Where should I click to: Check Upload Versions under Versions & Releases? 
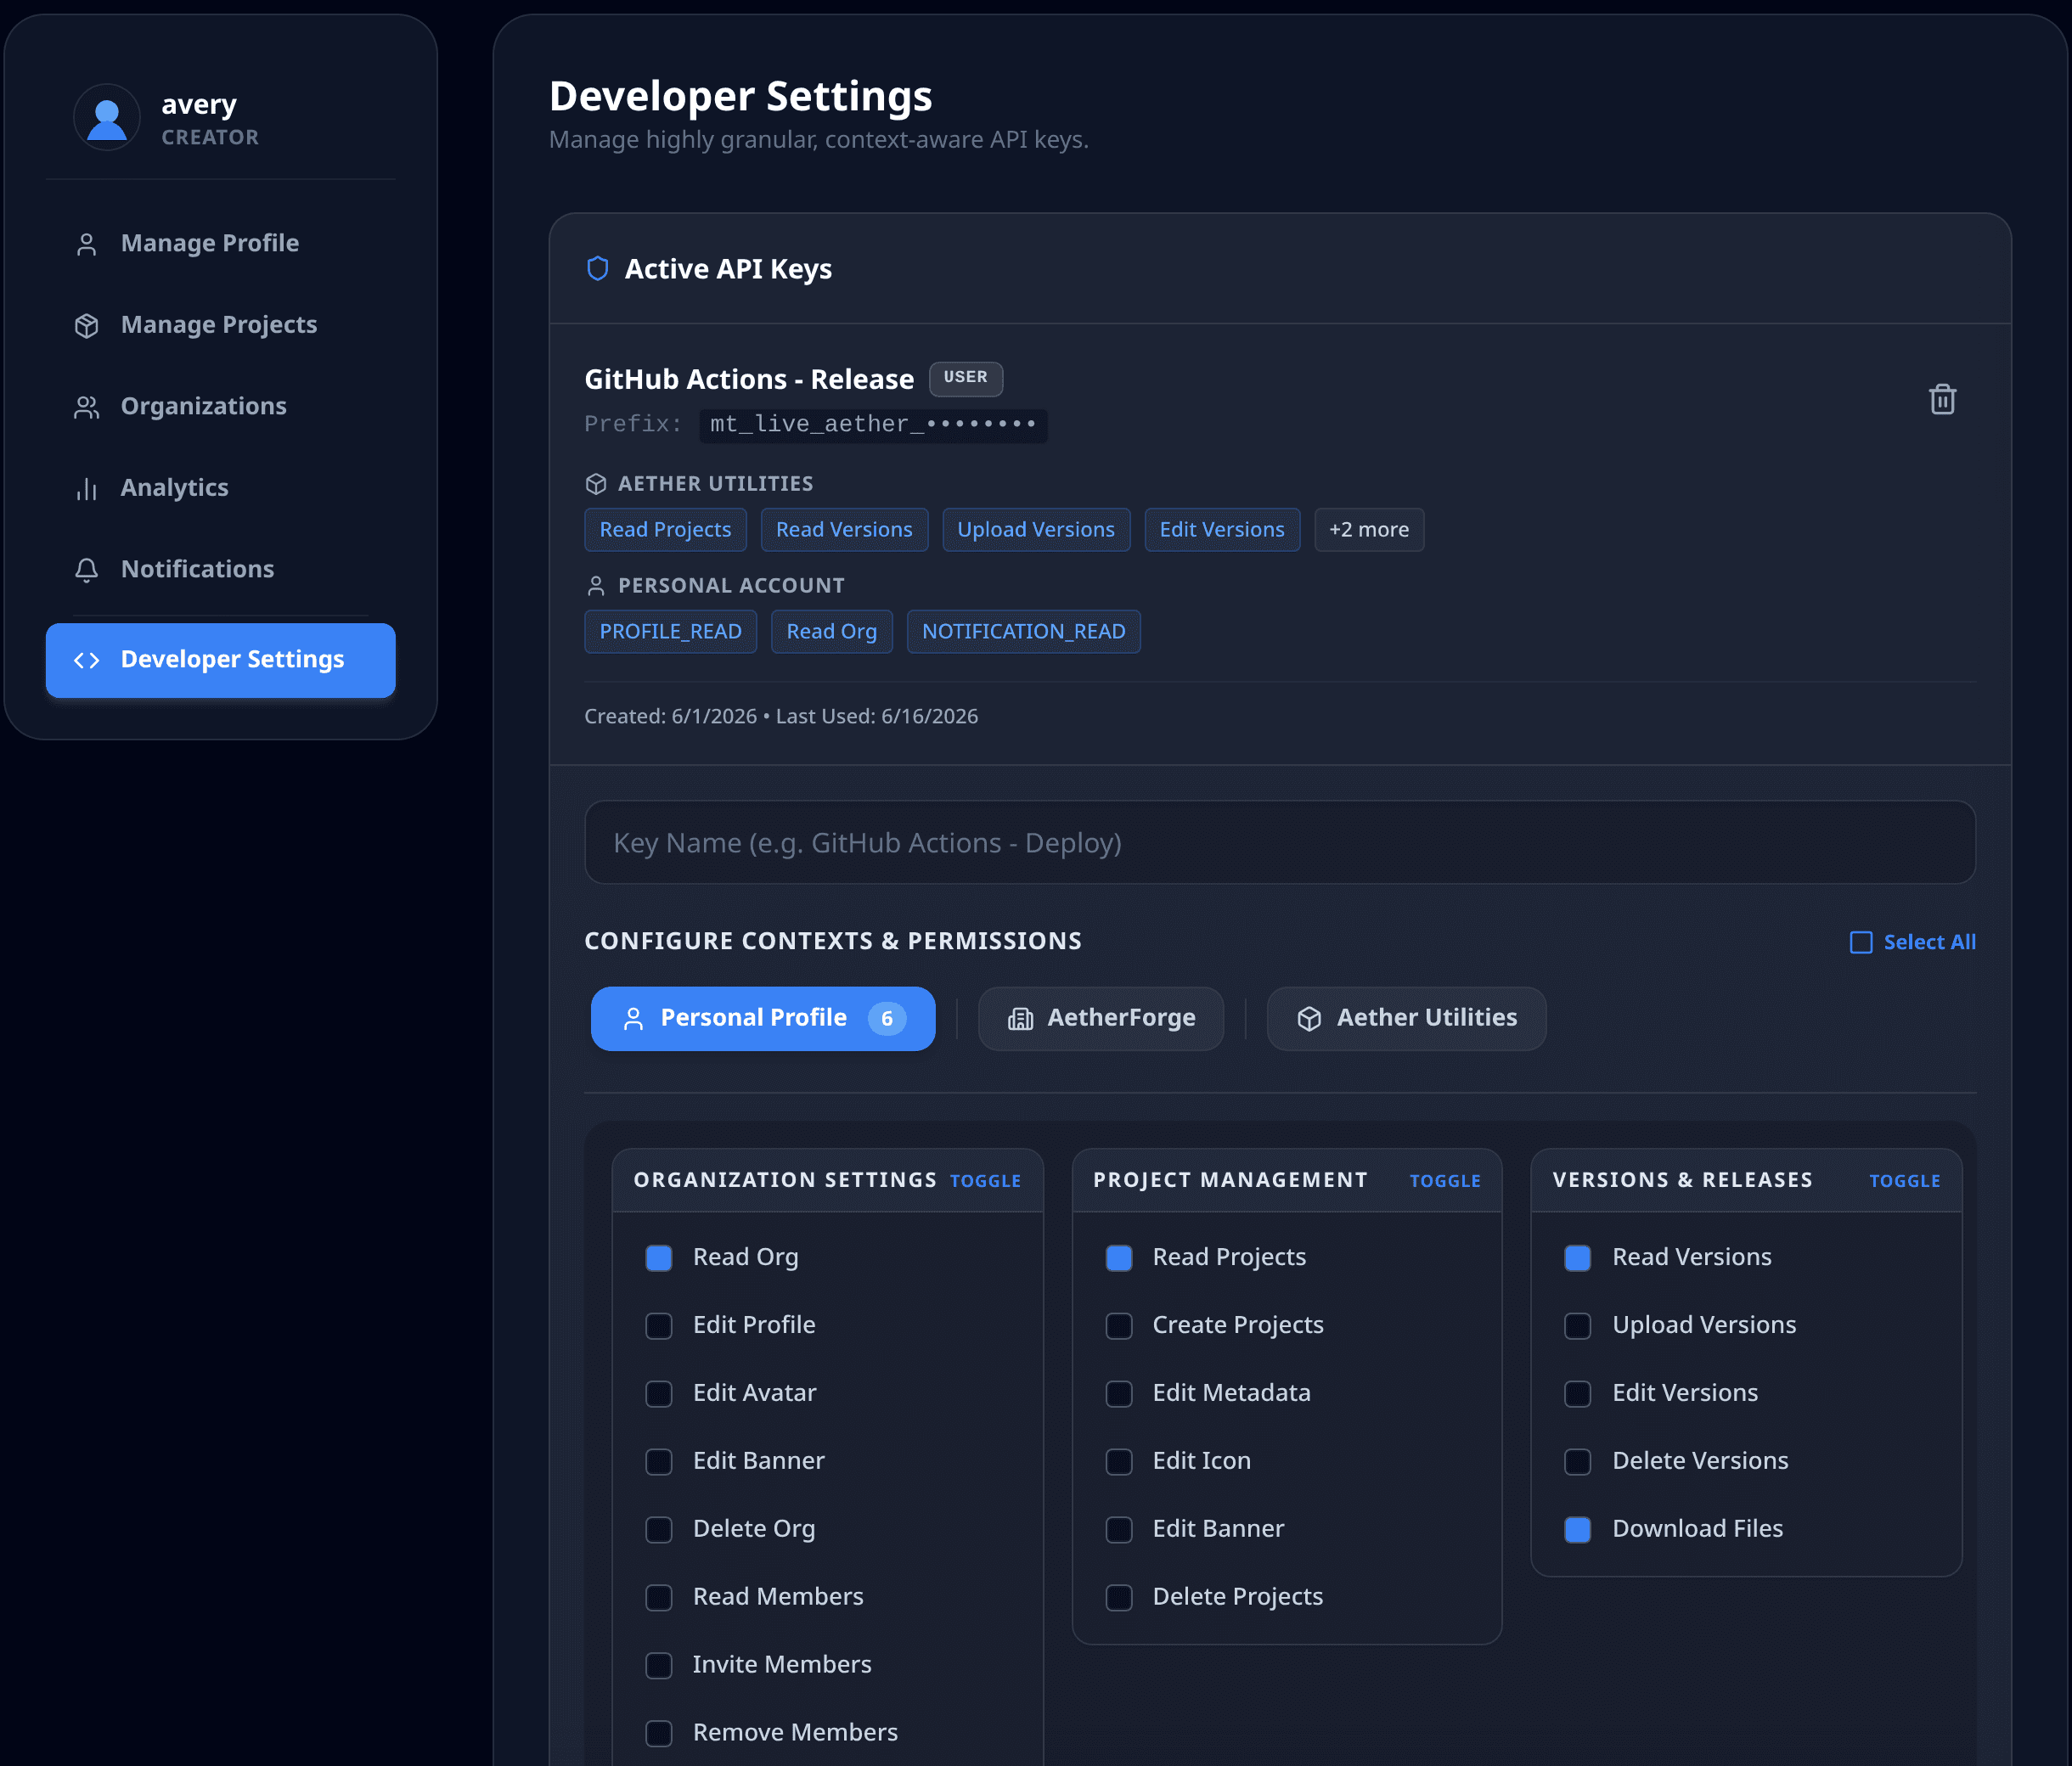coord(1578,1325)
